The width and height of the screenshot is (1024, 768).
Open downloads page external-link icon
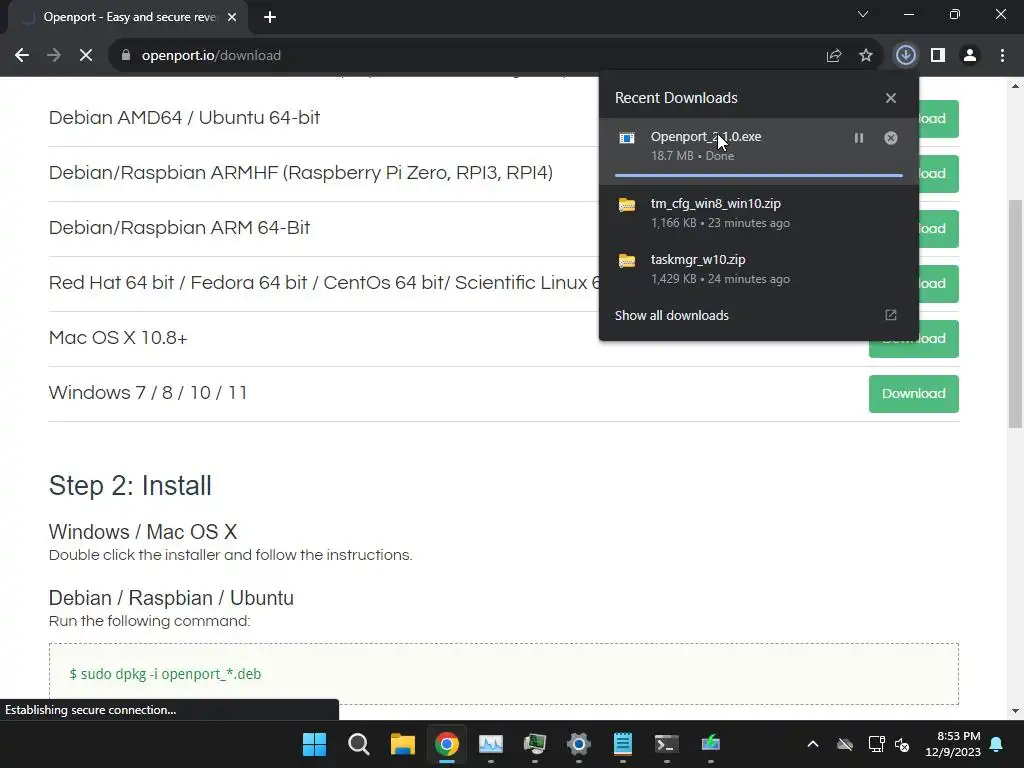click(891, 315)
